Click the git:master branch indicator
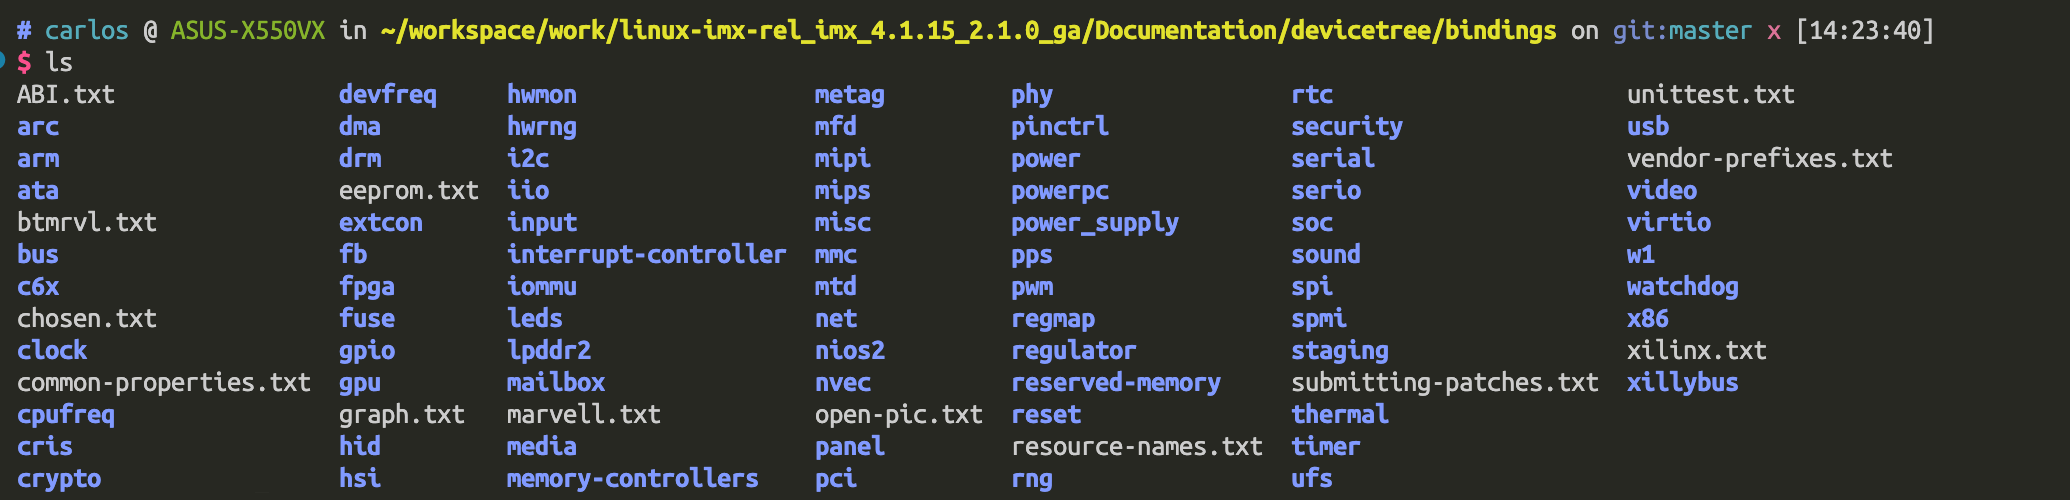The width and height of the screenshot is (2070, 500). pos(1681,30)
